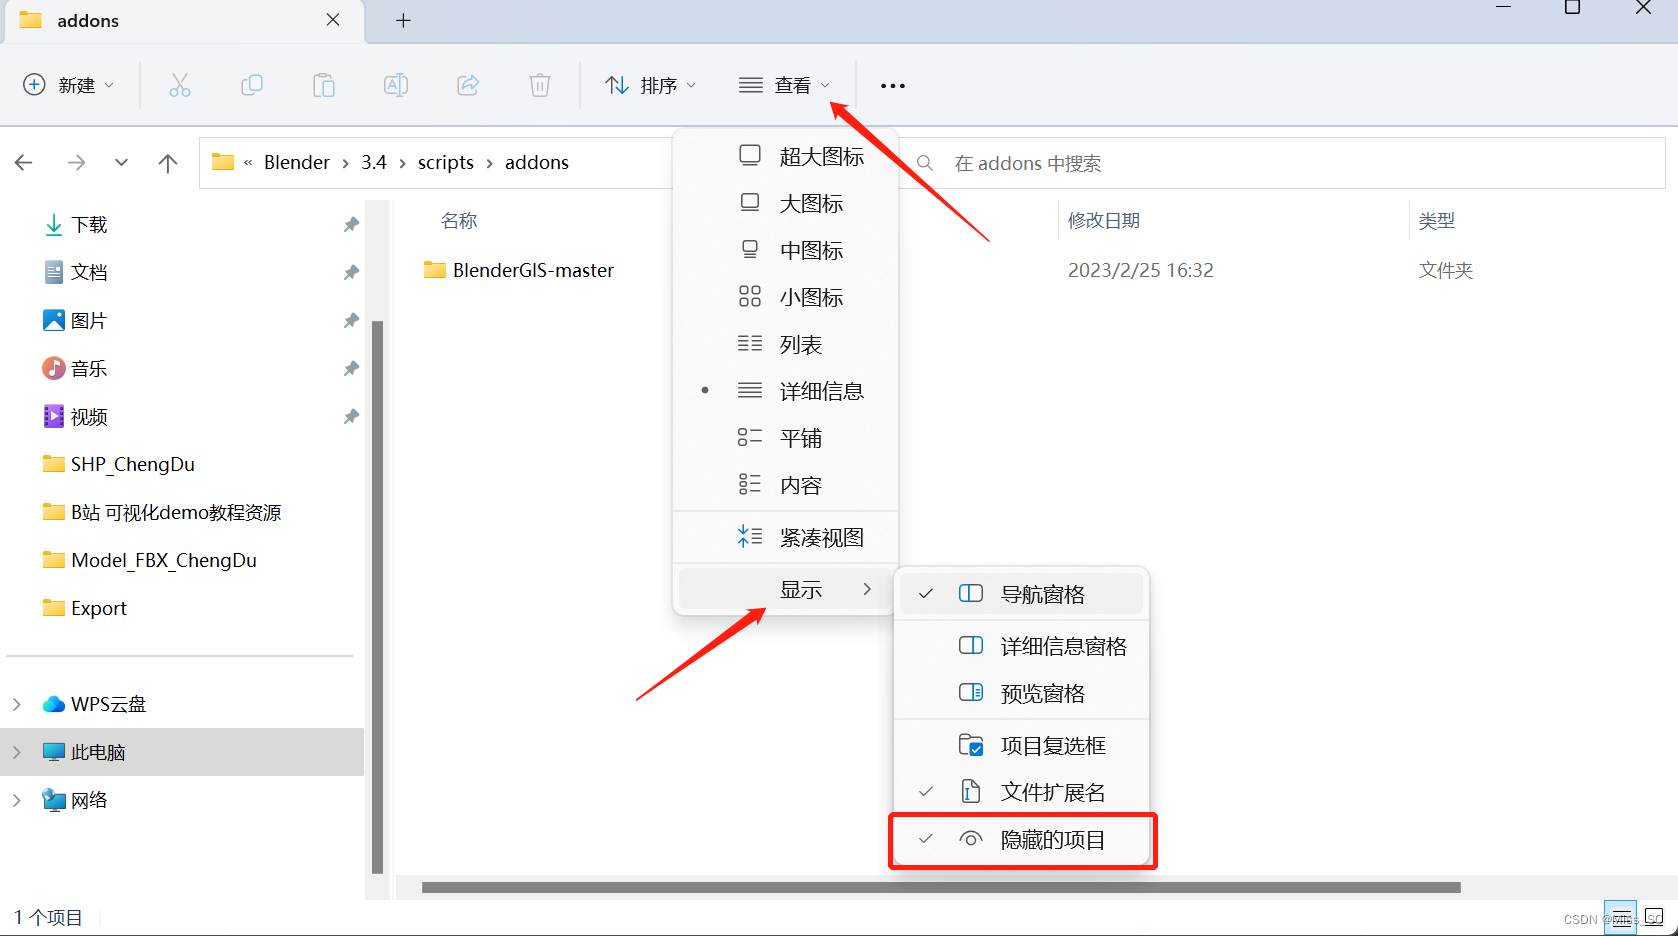Enable 项目复选框 in the display submenu
1678x936 pixels.
[x=1053, y=744]
